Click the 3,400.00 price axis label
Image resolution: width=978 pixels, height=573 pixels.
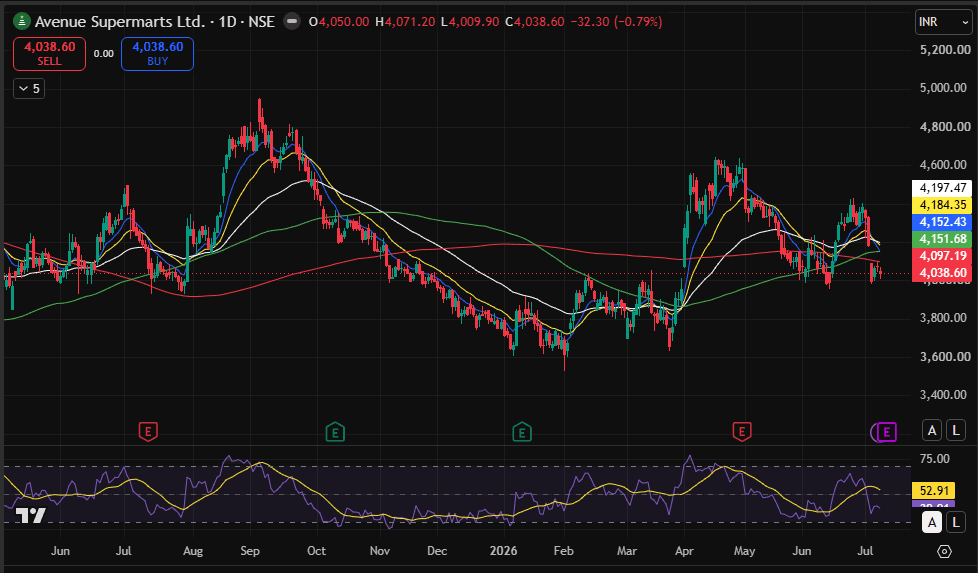945,395
